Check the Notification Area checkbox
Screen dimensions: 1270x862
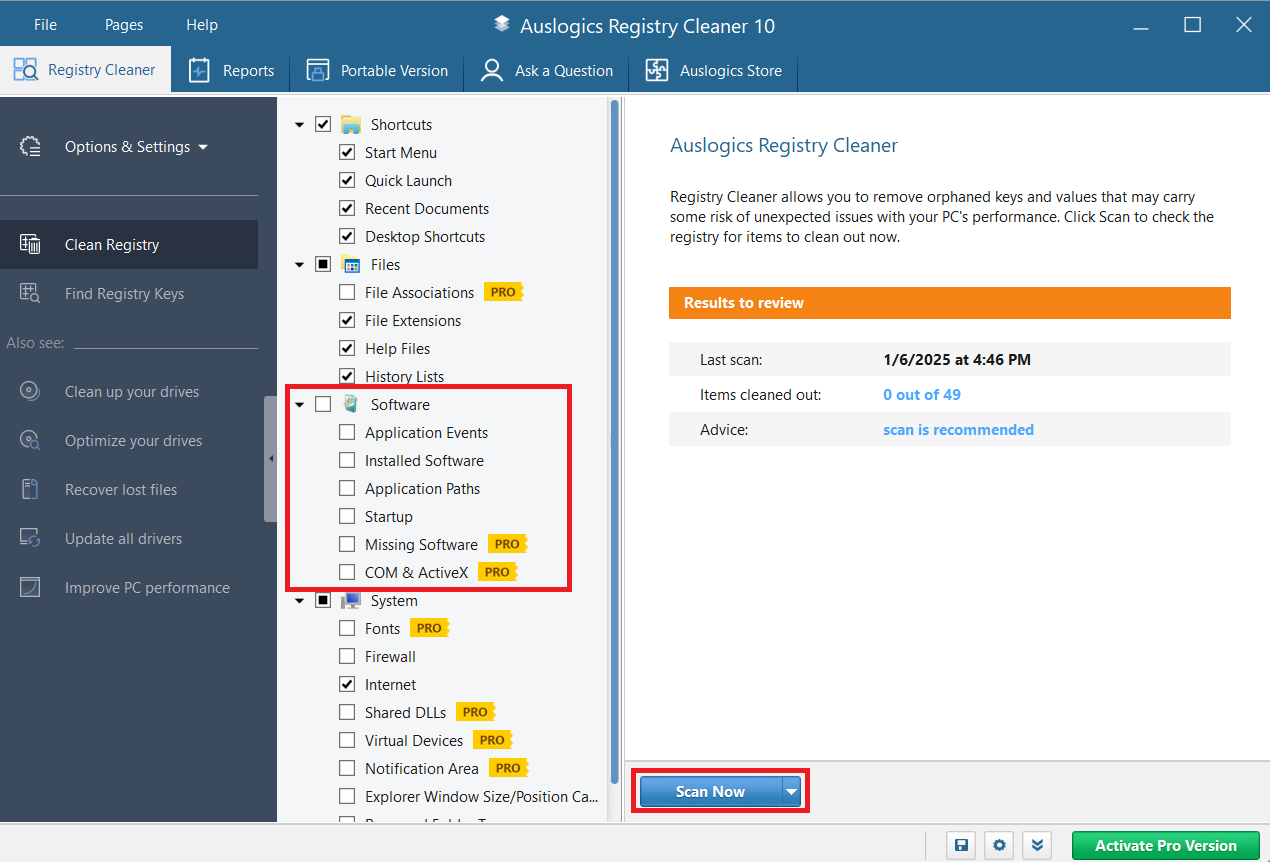tap(347, 769)
